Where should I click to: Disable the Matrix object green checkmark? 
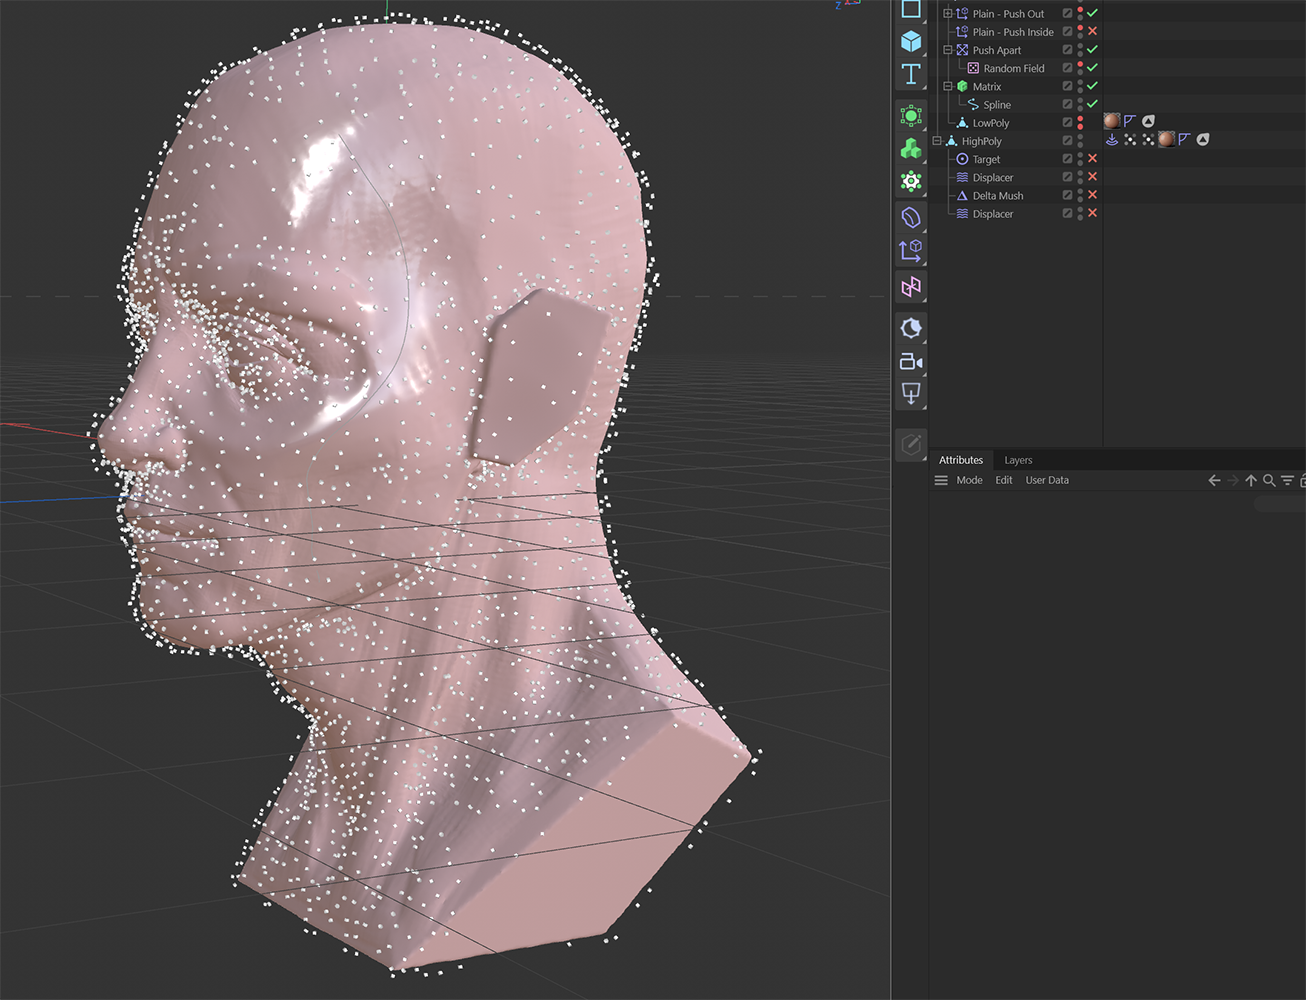click(1093, 86)
